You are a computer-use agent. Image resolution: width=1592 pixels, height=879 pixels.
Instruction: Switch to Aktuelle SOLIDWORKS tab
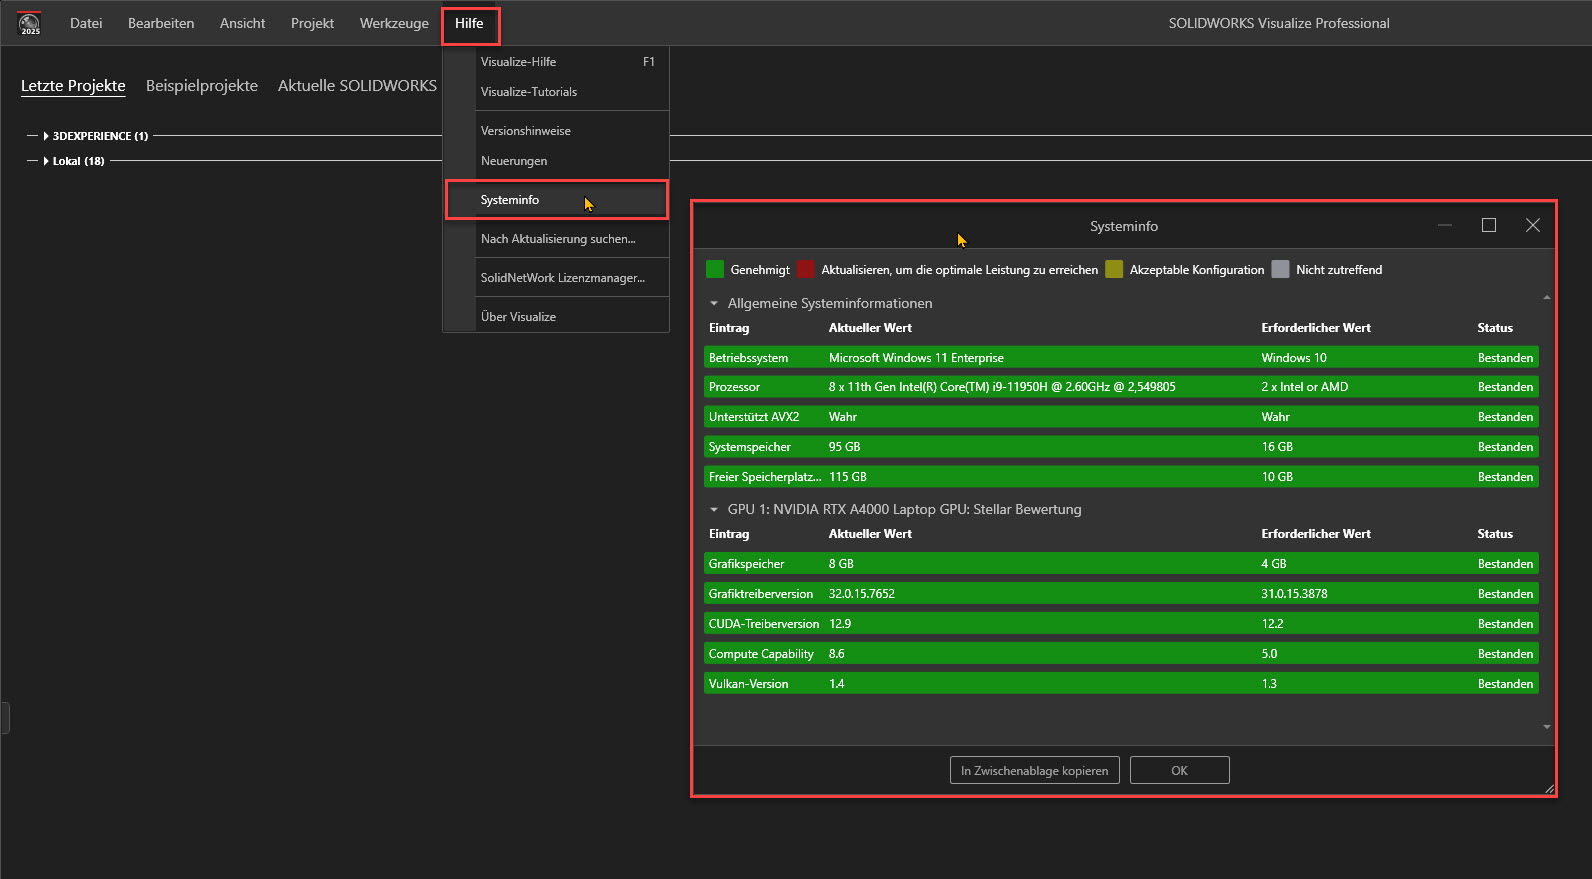tap(357, 86)
